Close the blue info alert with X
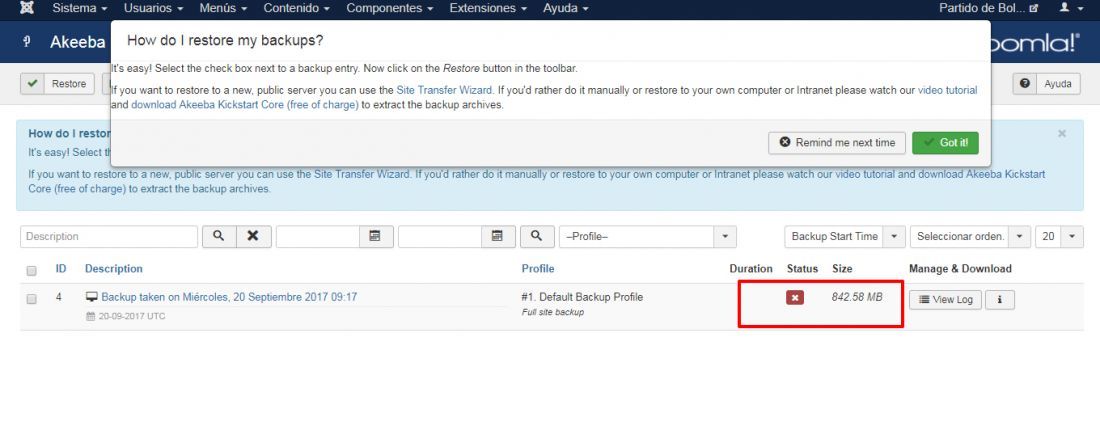 click(1062, 133)
